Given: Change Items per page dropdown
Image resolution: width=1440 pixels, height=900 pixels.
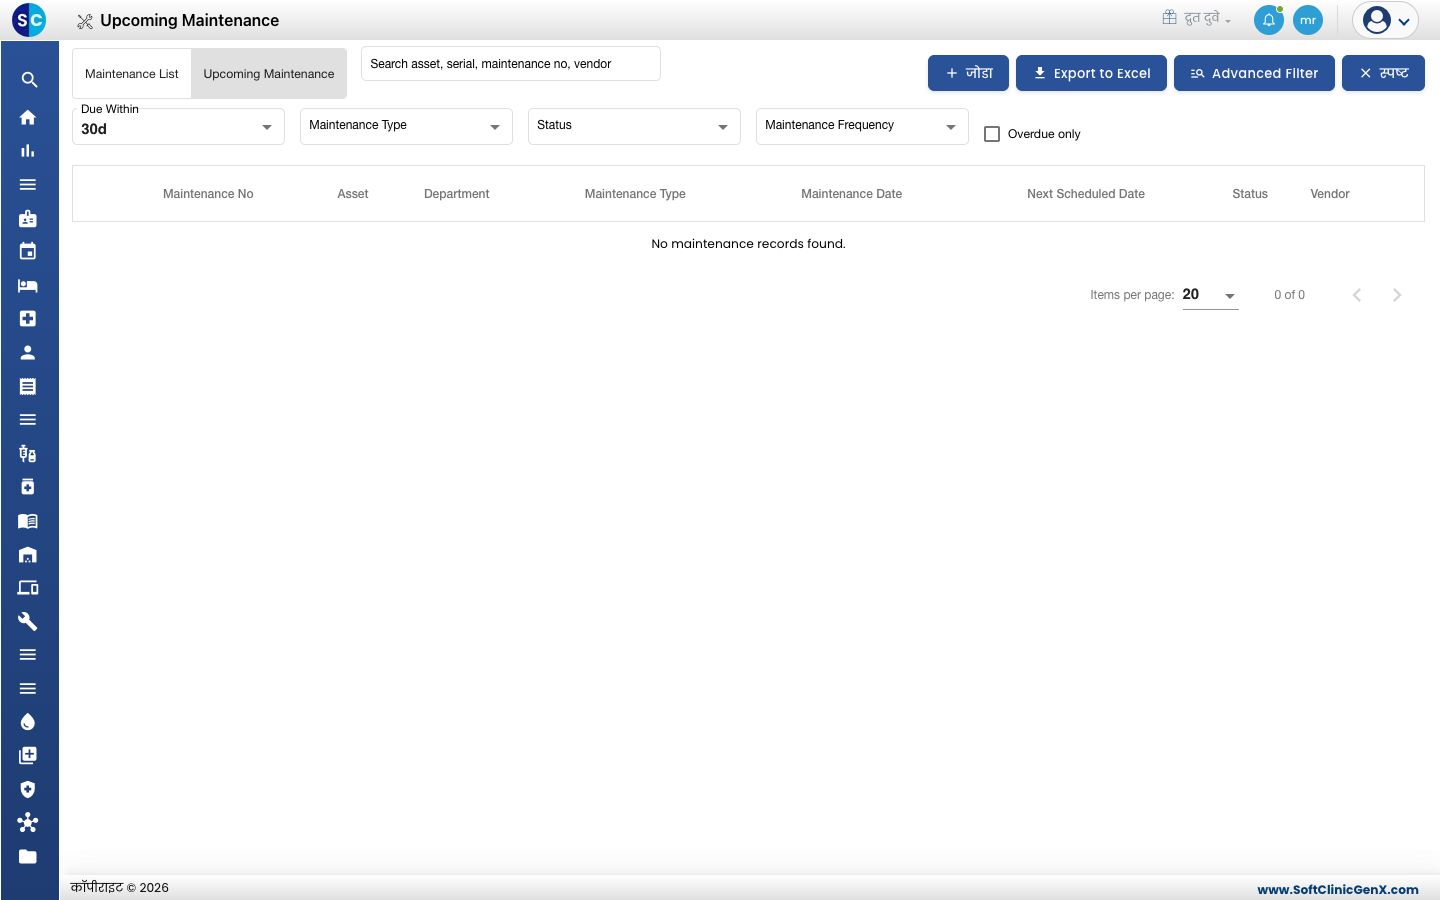Looking at the screenshot, I should (1210, 295).
